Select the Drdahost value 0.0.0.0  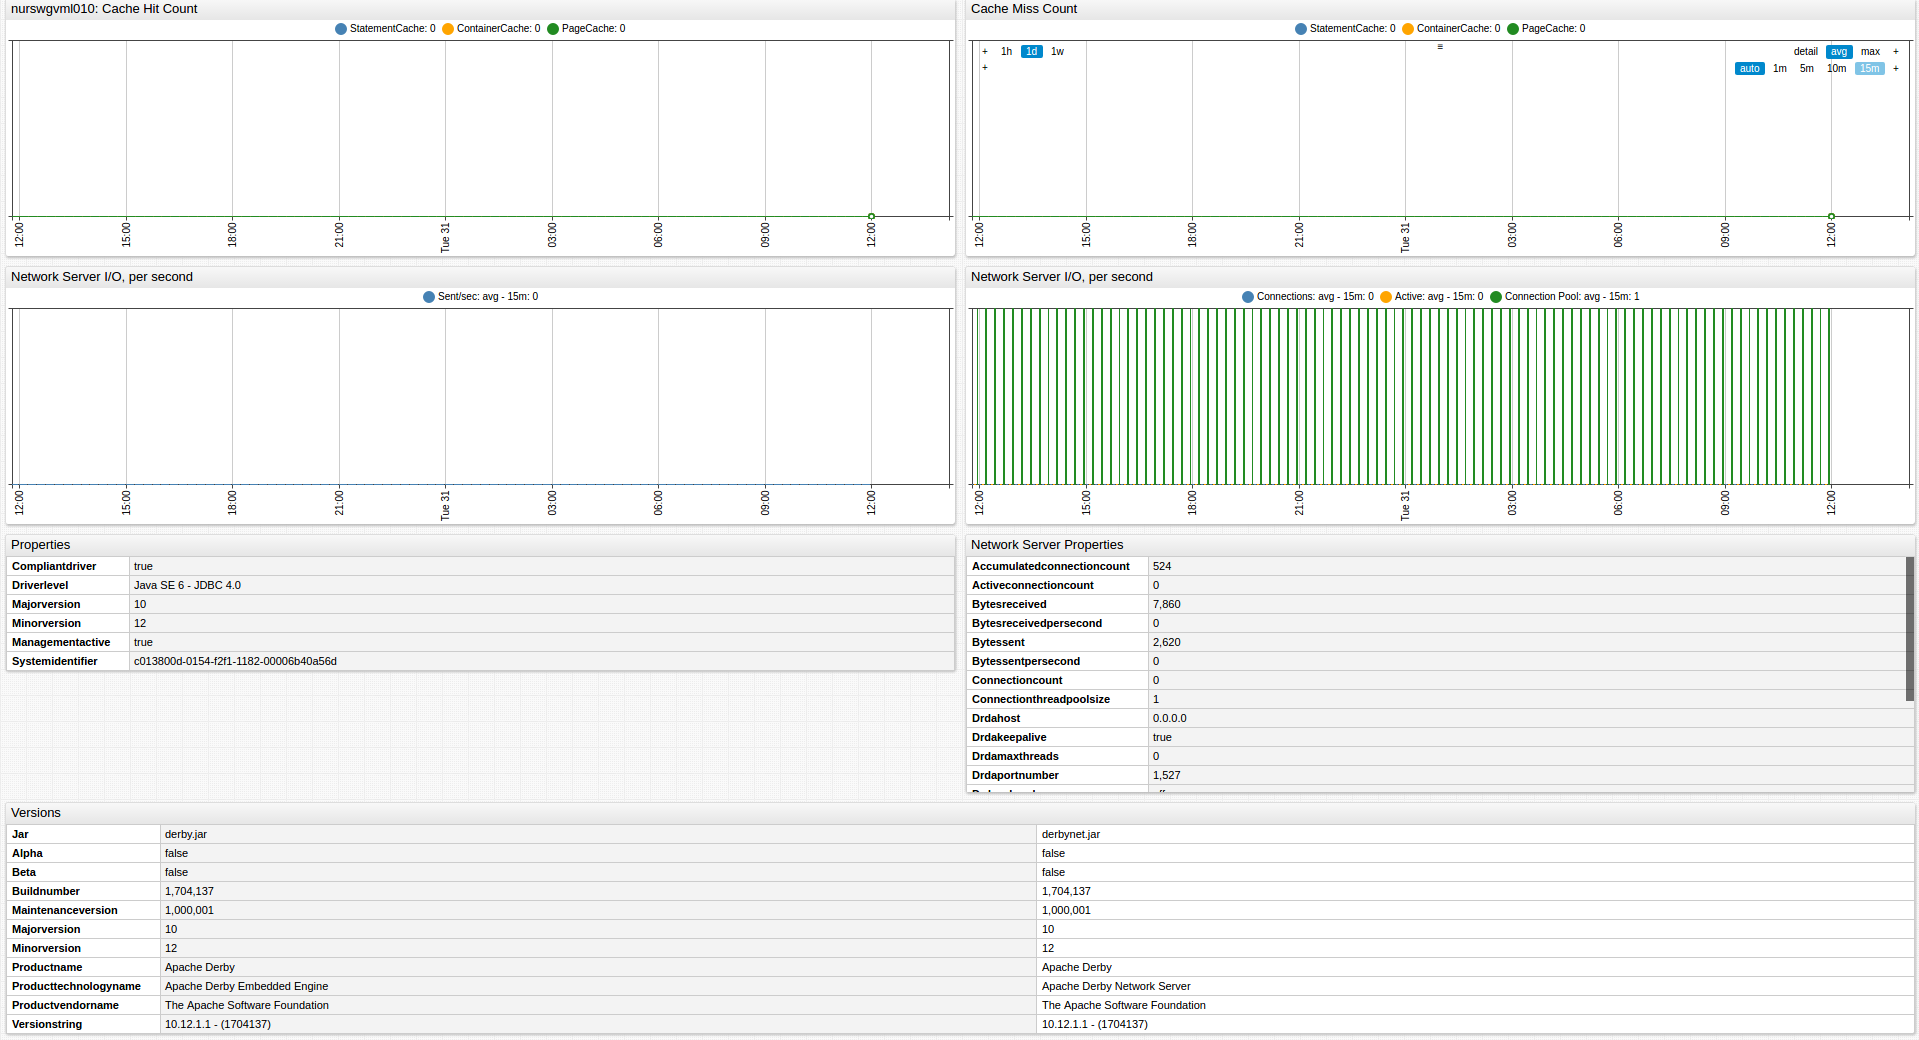1169,719
